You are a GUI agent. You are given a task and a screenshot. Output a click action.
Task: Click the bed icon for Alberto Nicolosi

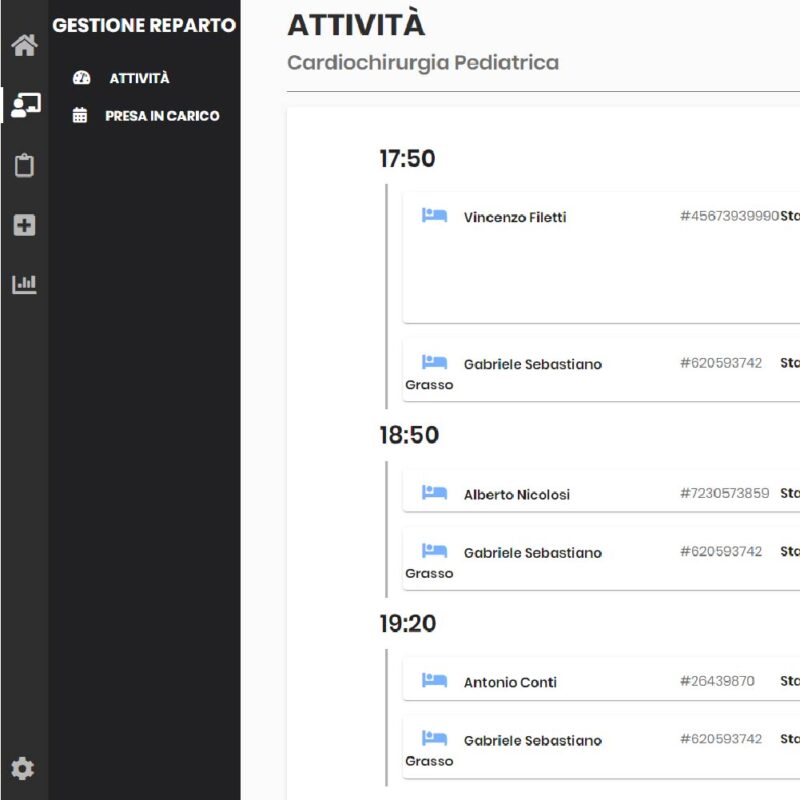pyautogui.click(x=434, y=492)
